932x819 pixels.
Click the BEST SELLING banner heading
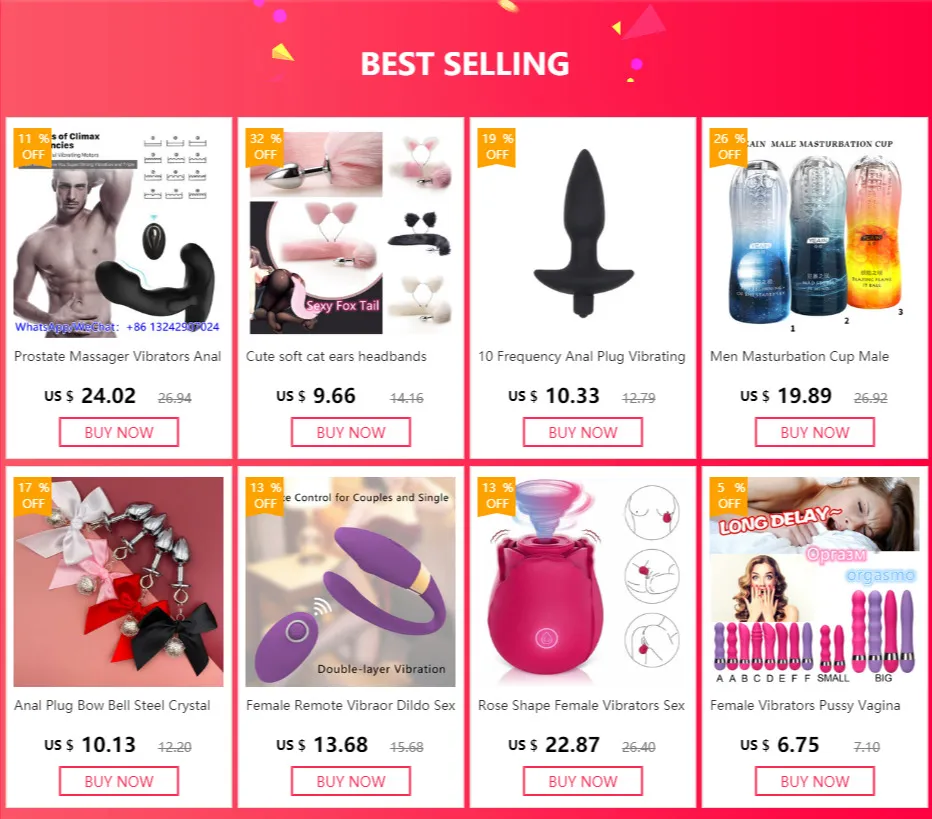[465, 64]
